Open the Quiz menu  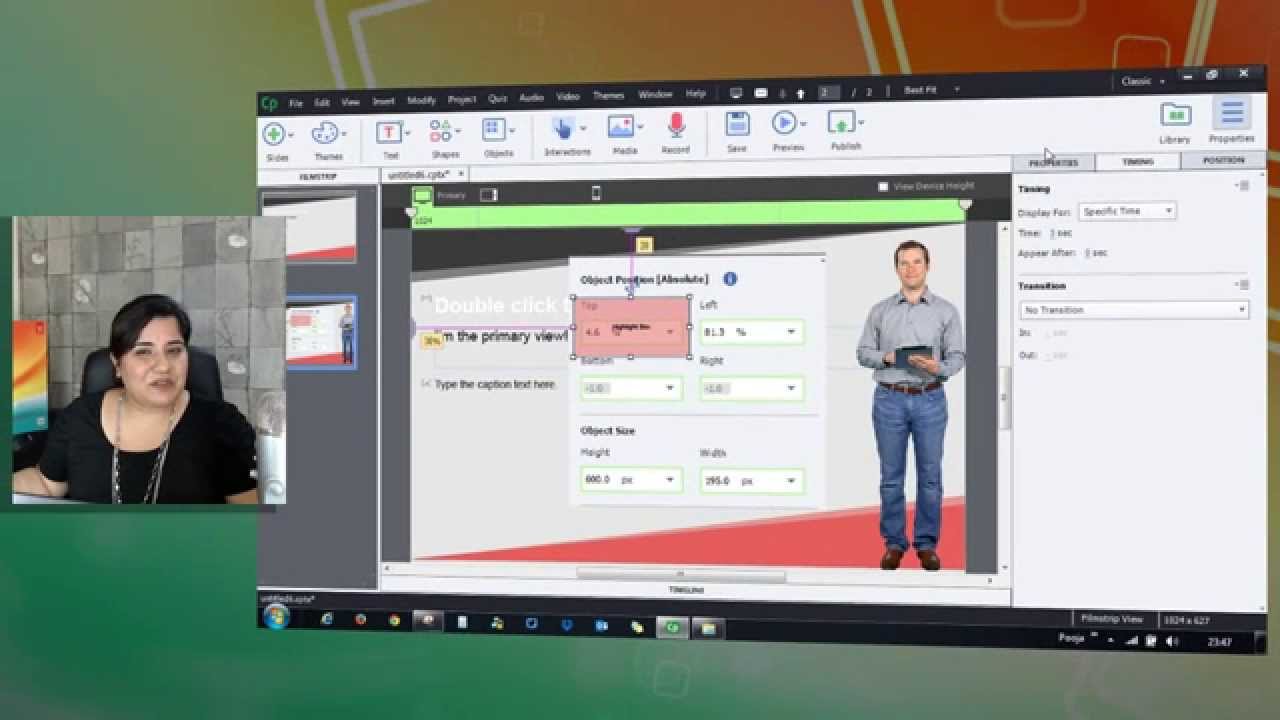[497, 98]
